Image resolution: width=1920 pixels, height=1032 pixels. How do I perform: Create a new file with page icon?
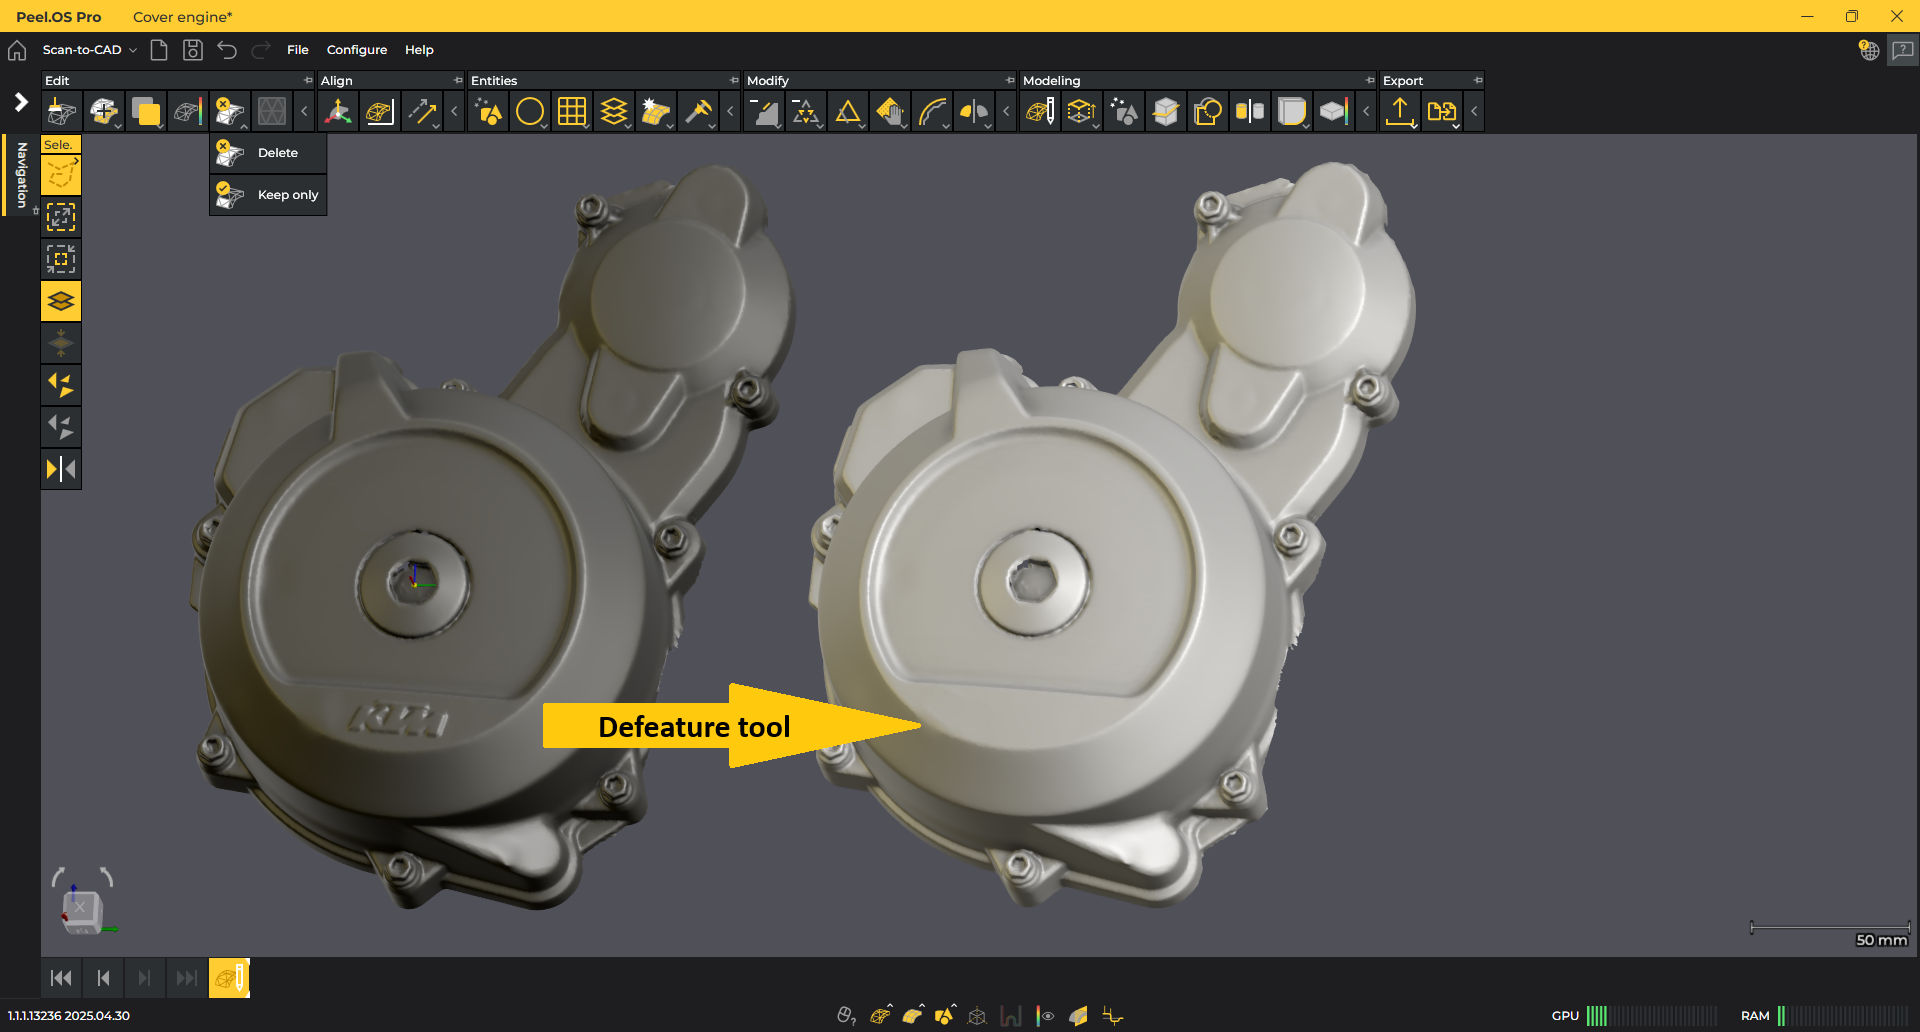[159, 50]
